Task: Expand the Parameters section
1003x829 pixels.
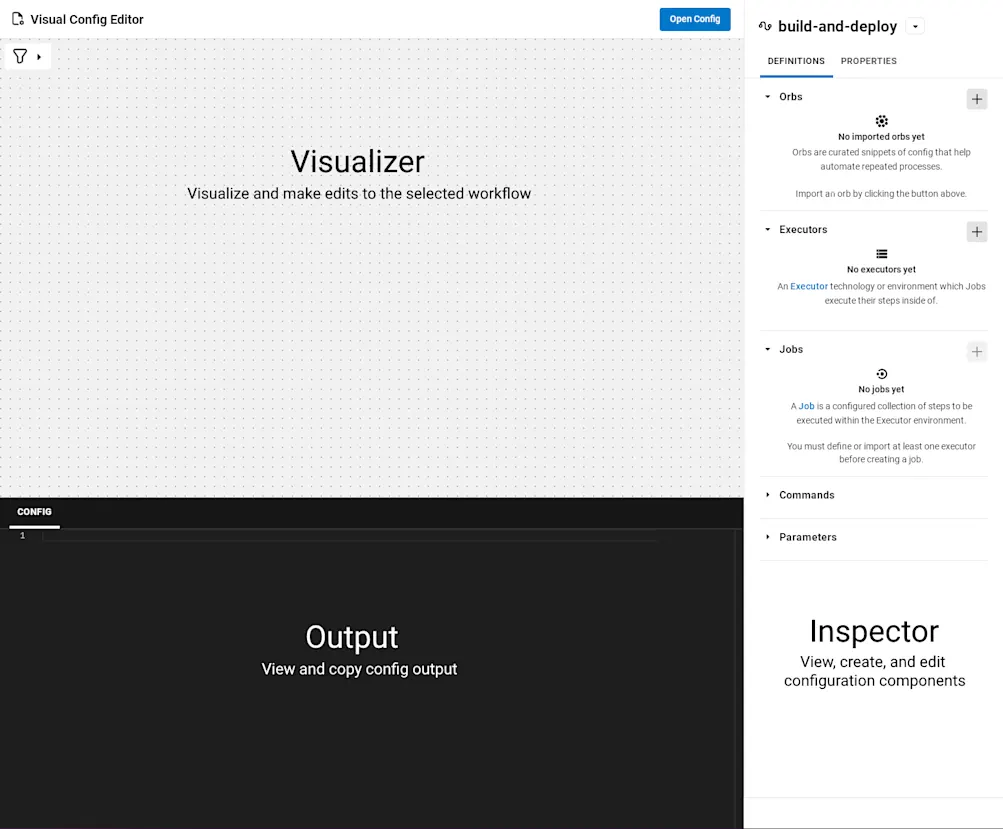Action: (767, 537)
